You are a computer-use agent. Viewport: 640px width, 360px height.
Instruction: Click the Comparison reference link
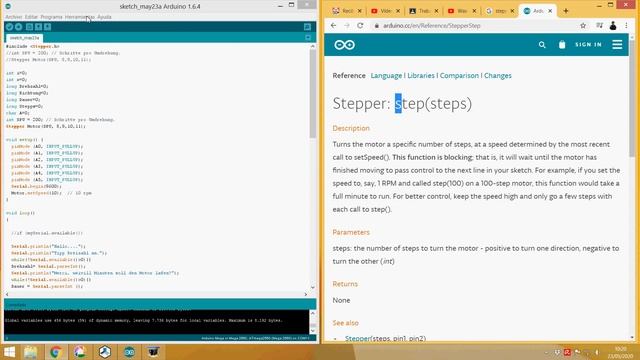click(459, 76)
